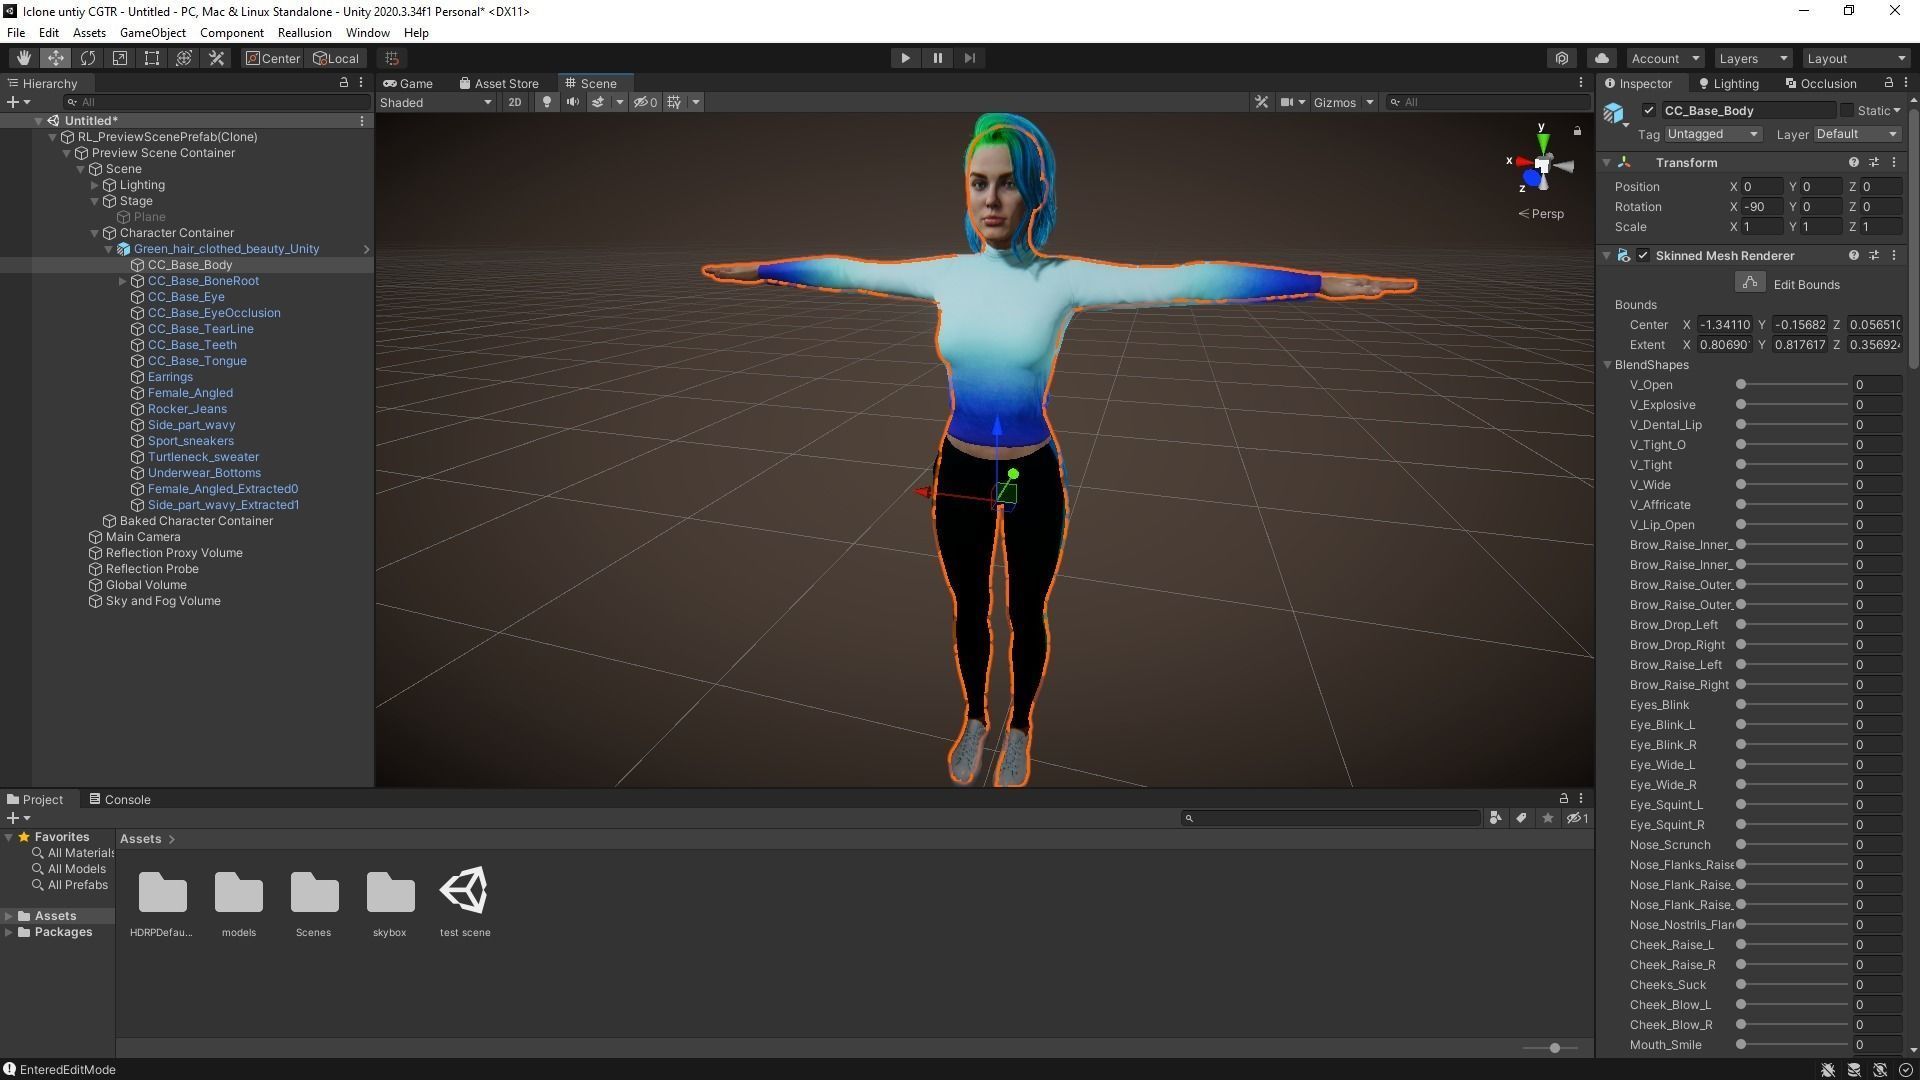Enable the Static checkbox
Viewport: 1920px width, 1080px height.
(x=1846, y=111)
